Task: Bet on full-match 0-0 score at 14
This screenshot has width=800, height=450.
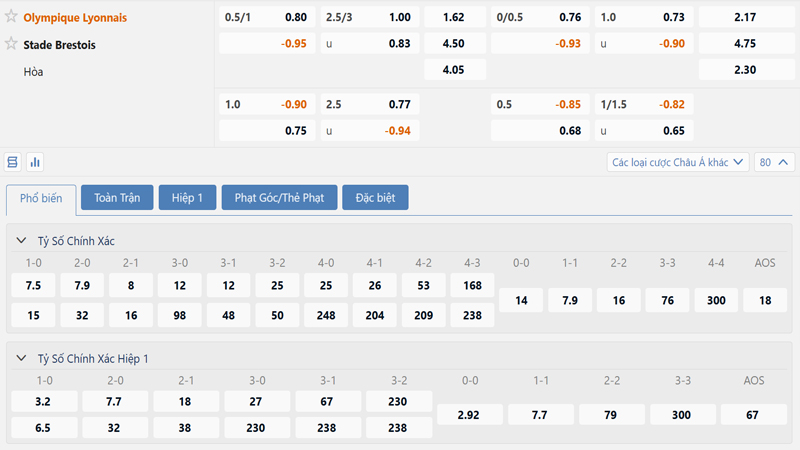Action: coord(521,300)
